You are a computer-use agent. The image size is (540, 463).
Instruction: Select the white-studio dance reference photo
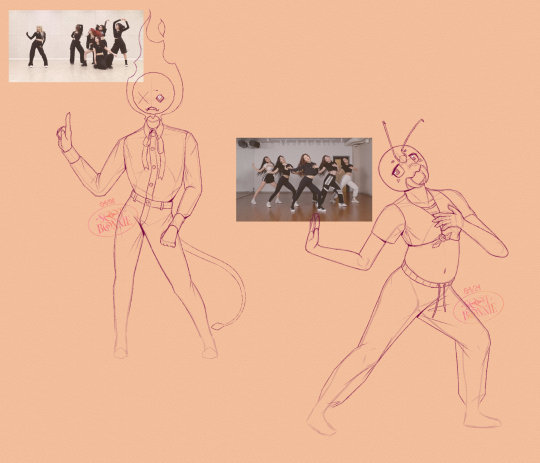pyautogui.click(x=76, y=46)
